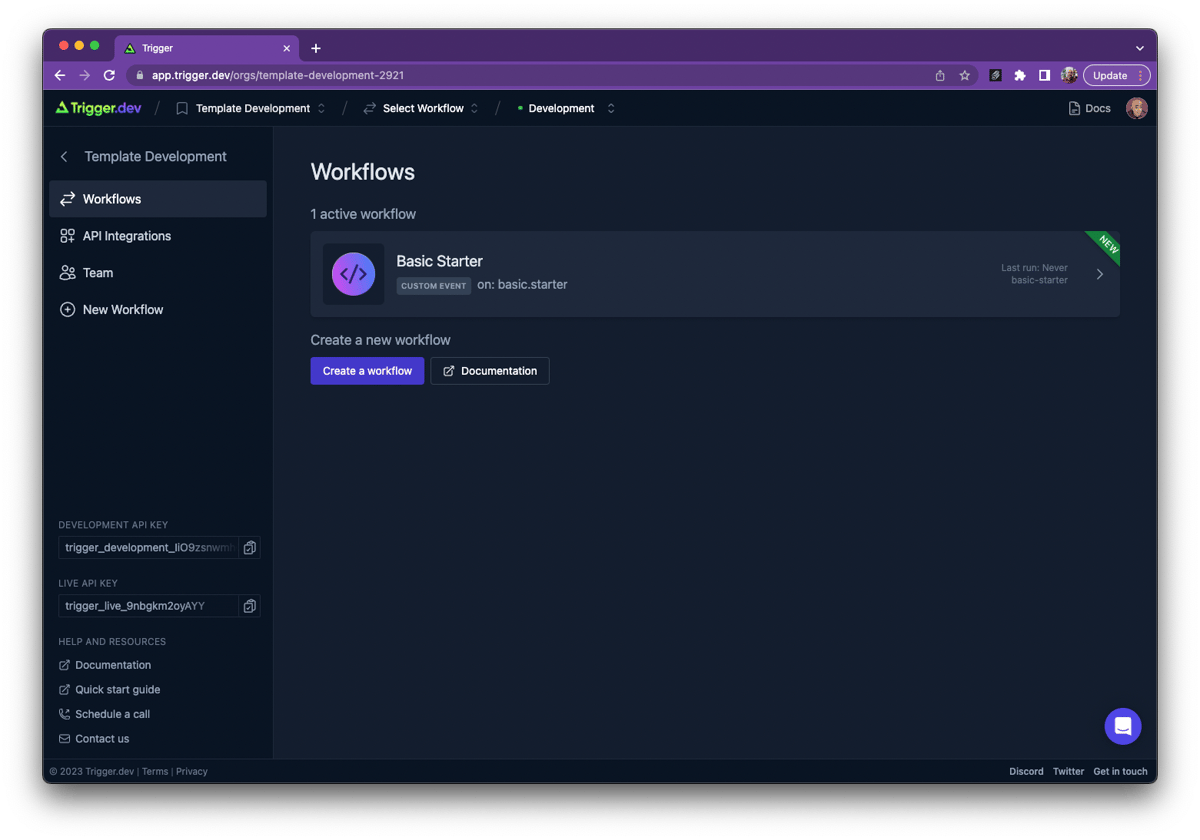Open the Template Development organization dropdown
The height and width of the screenshot is (840, 1200).
pos(251,108)
